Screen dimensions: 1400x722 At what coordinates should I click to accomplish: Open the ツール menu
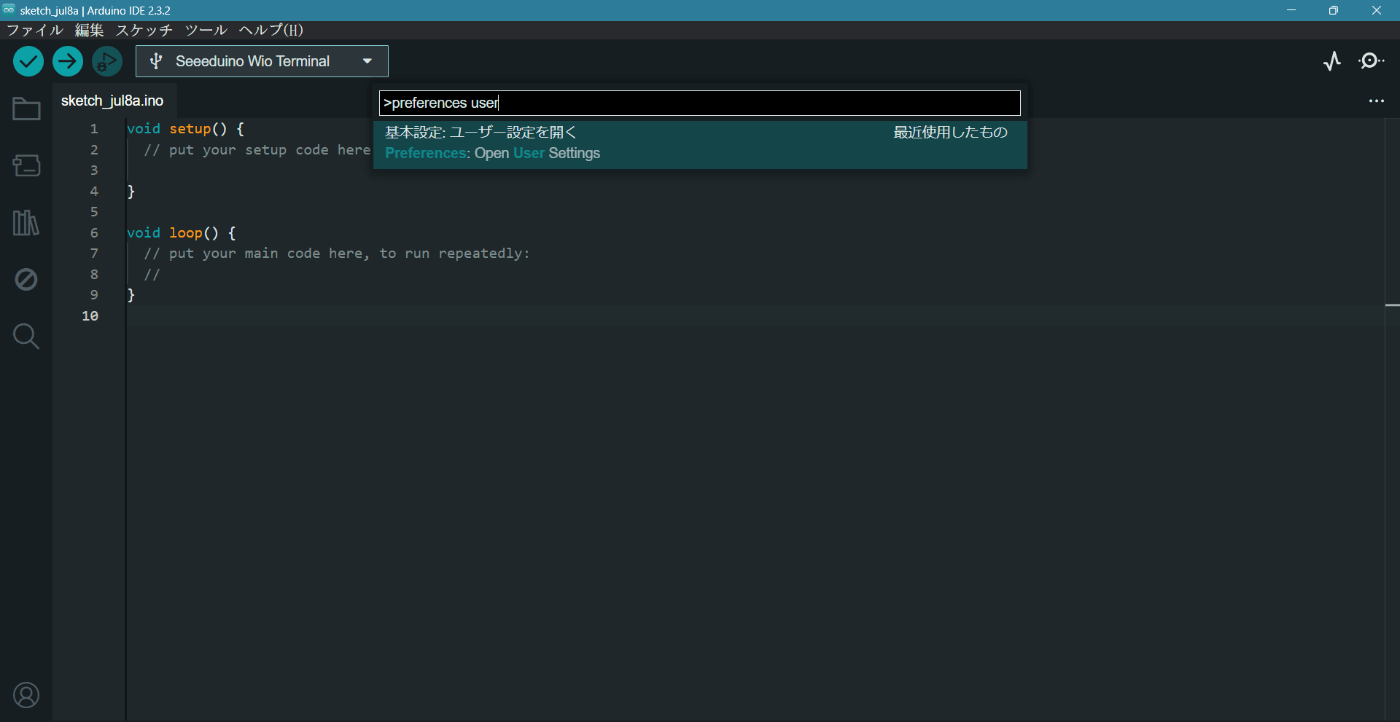pos(206,30)
